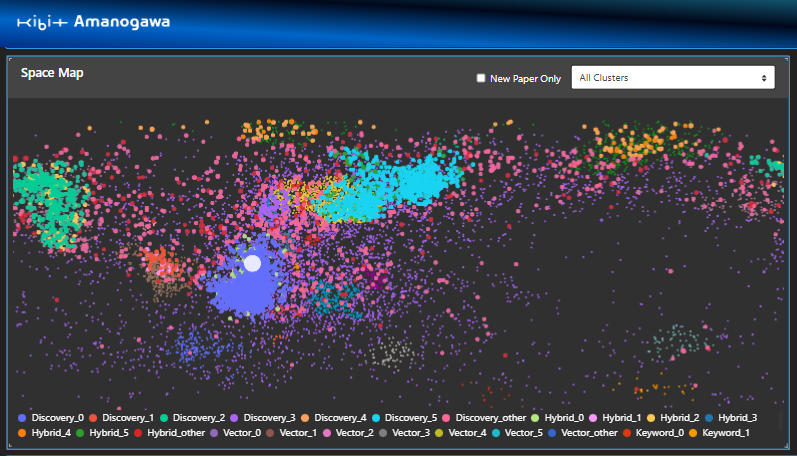Click the Space Map panel title
This screenshot has width=797, height=456.
coord(52,73)
